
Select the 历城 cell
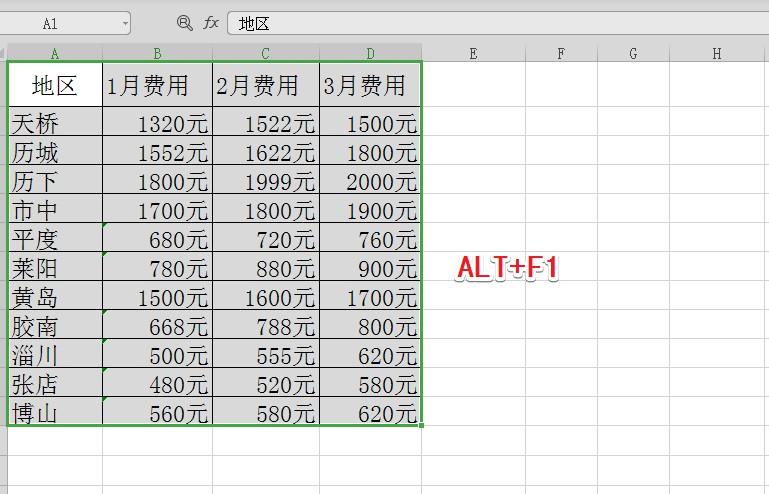55,150
